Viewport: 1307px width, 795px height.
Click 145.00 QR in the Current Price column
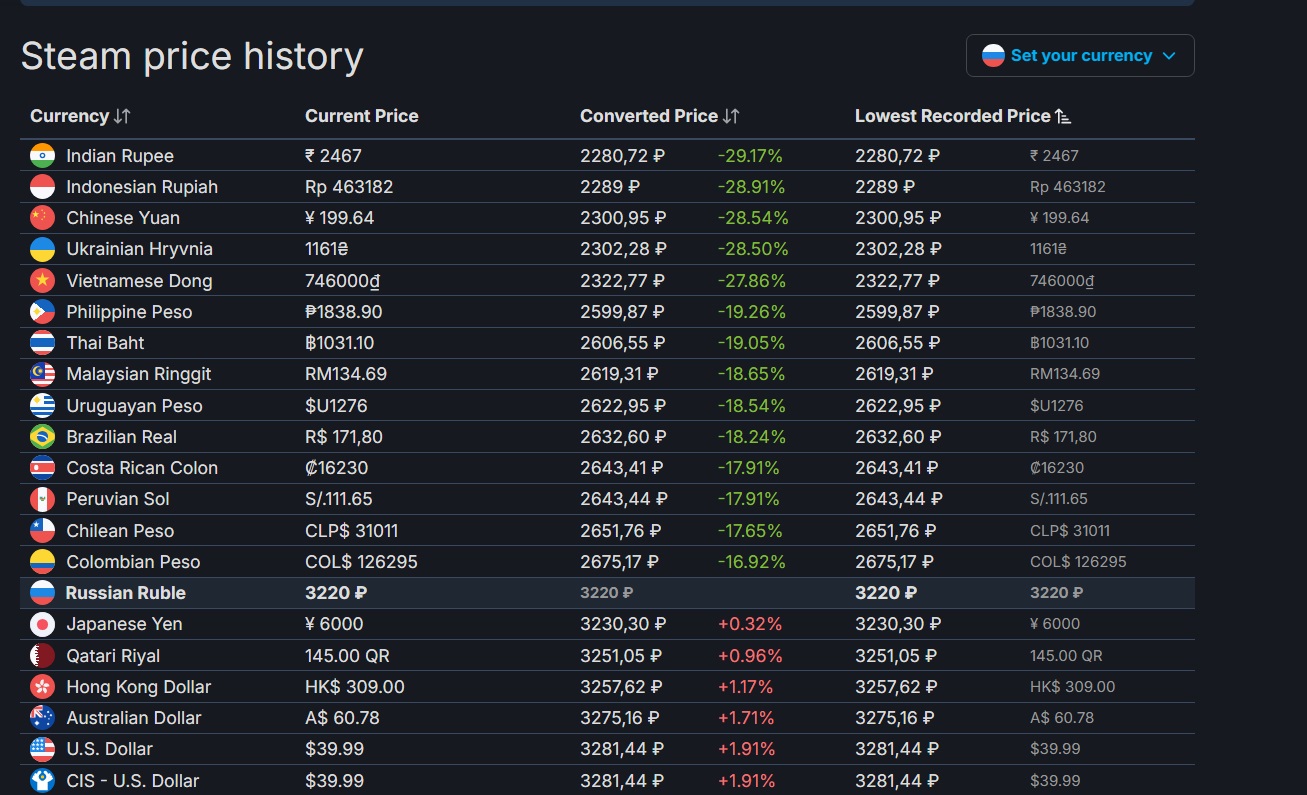pos(347,656)
